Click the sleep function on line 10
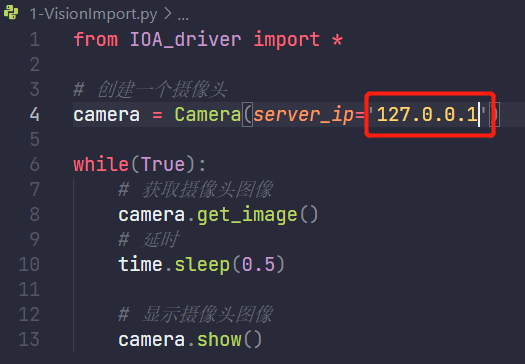 [x=202, y=265]
